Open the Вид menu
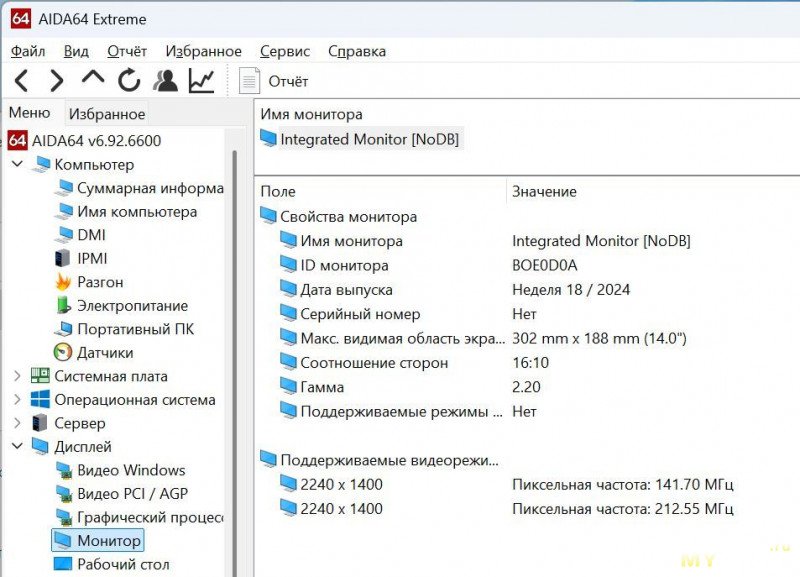800x577 pixels. 76,51
